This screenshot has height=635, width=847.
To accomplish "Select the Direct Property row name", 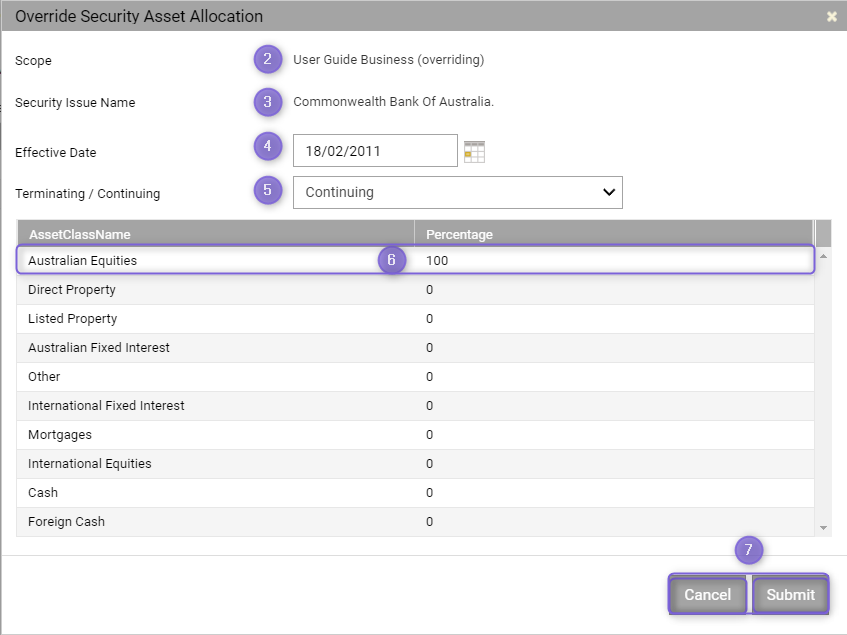I will [72, 289].
